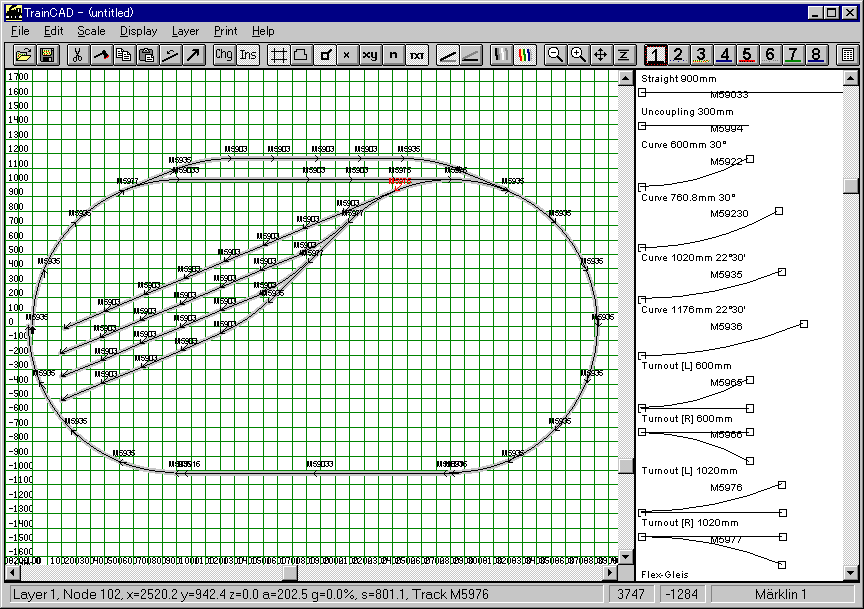Screen dimensions: 864x609
Task: Cut selection with the scissors icon
Action: click(x=78, y=55)
